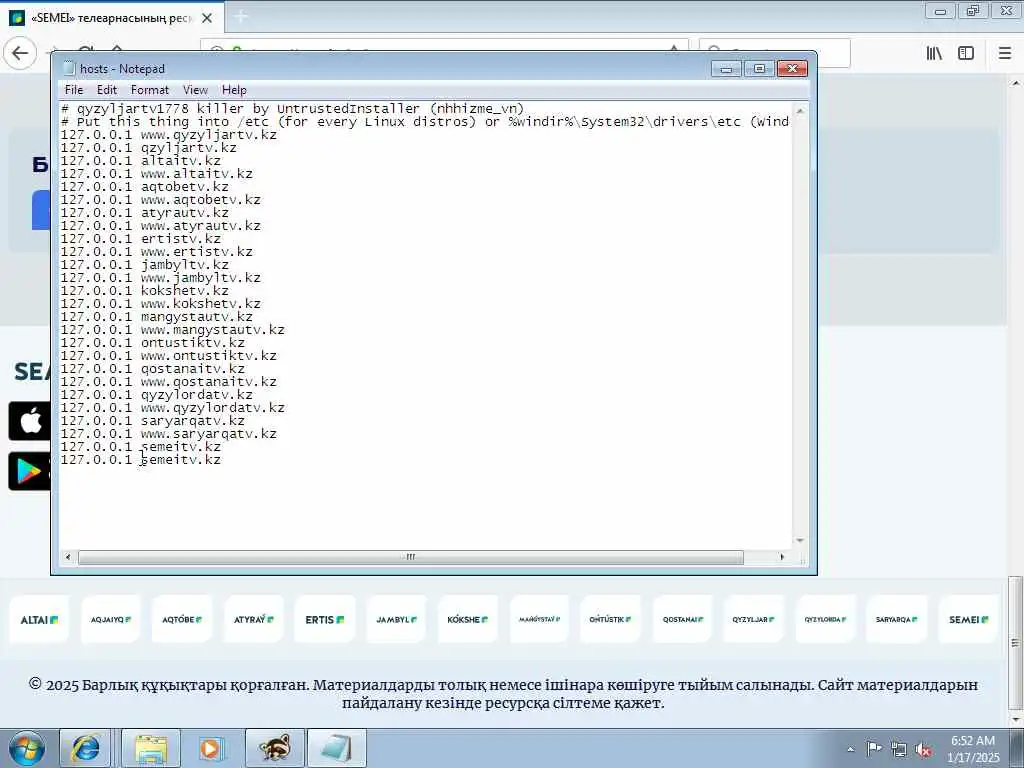Open the AQTOBE channel logo link

[x=182, y=619]
